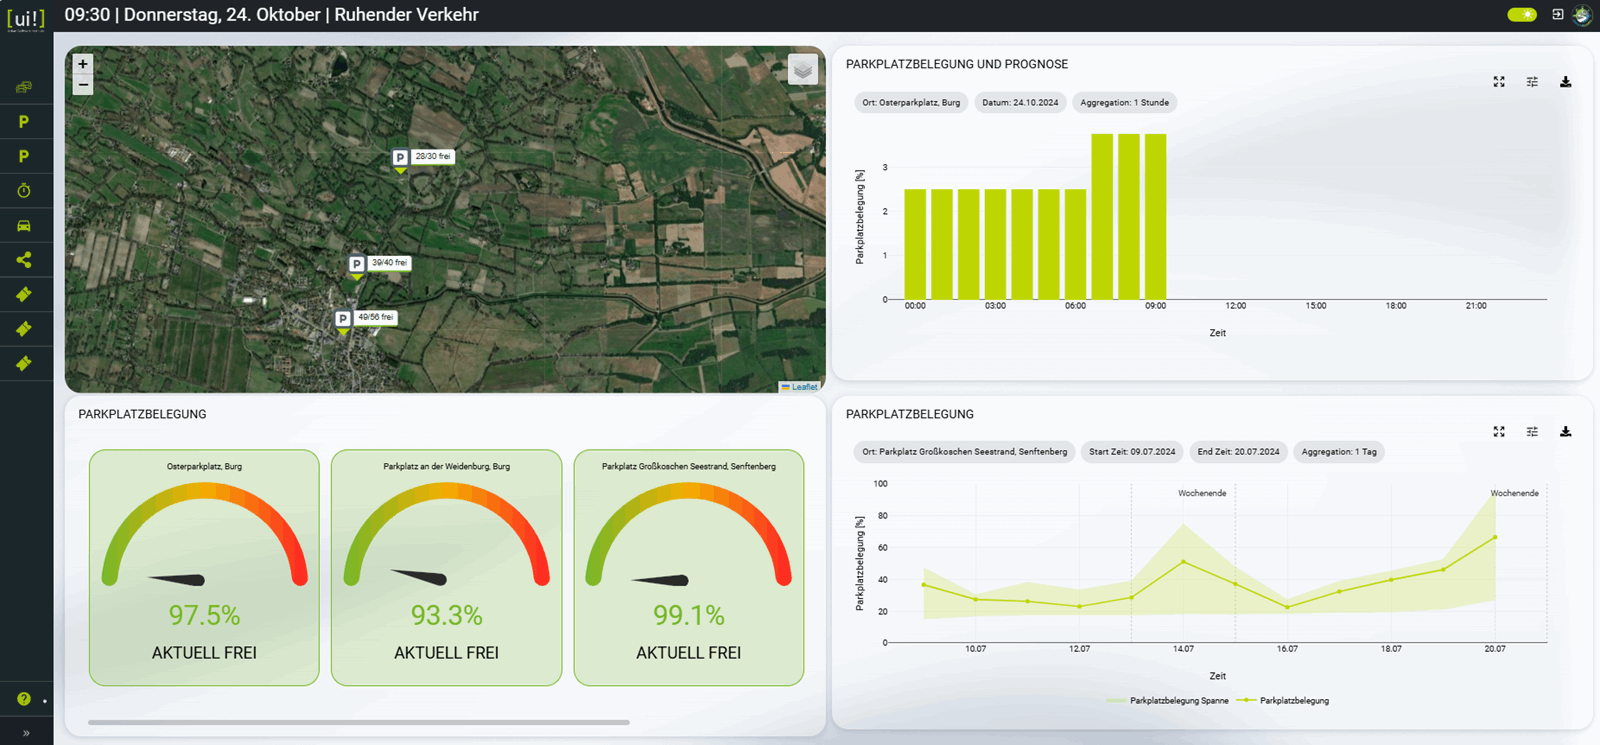
Task: Toggle the Parkplatzbelegung line legend entry
Action: click(x=1284, y=701)
